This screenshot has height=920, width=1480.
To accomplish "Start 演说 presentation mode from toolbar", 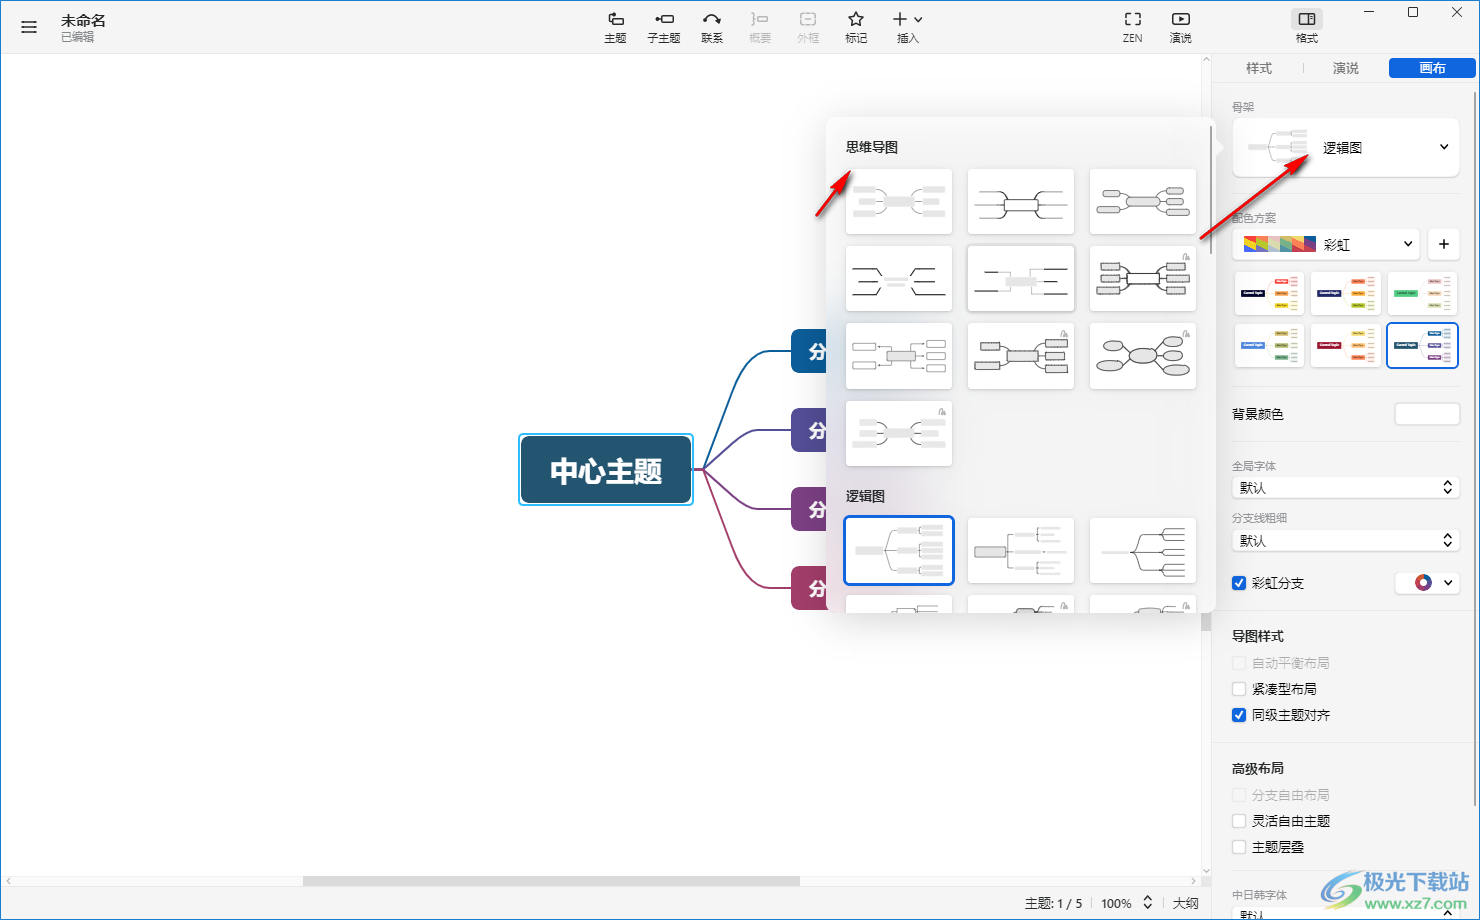I will coord(1181,27).
